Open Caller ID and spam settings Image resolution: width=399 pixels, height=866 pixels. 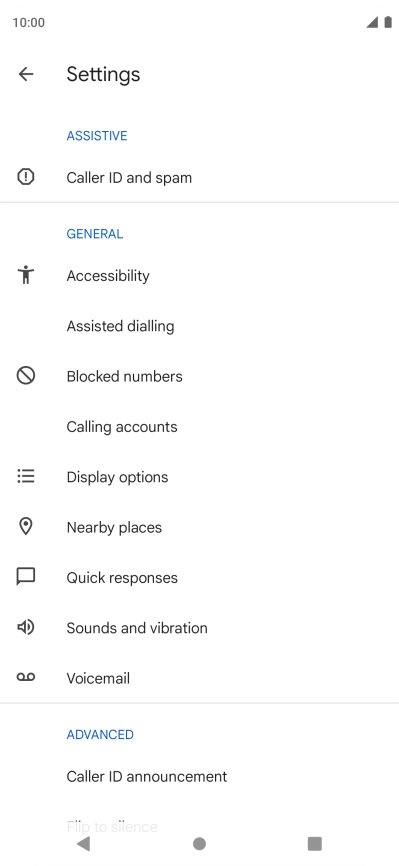coord(200,177)
